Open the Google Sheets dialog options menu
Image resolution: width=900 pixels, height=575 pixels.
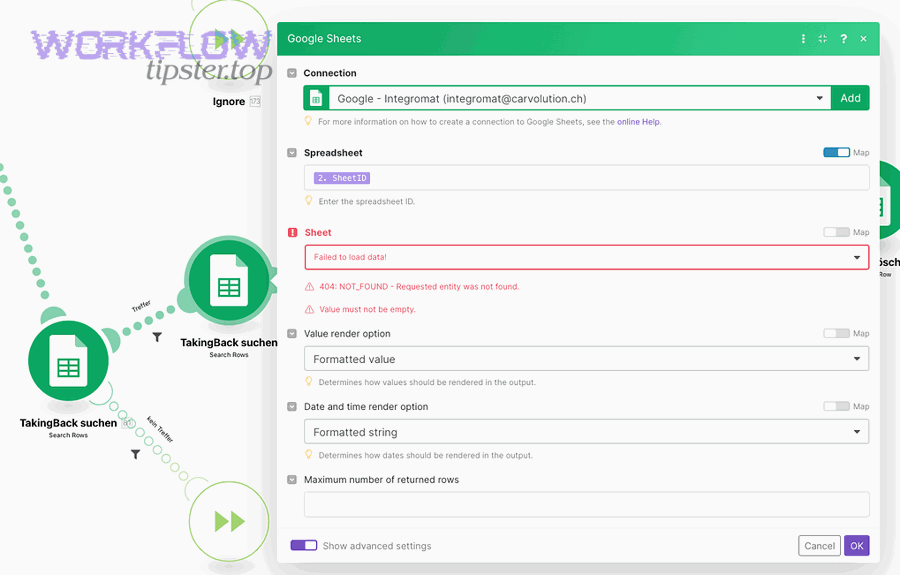(803, 38)
